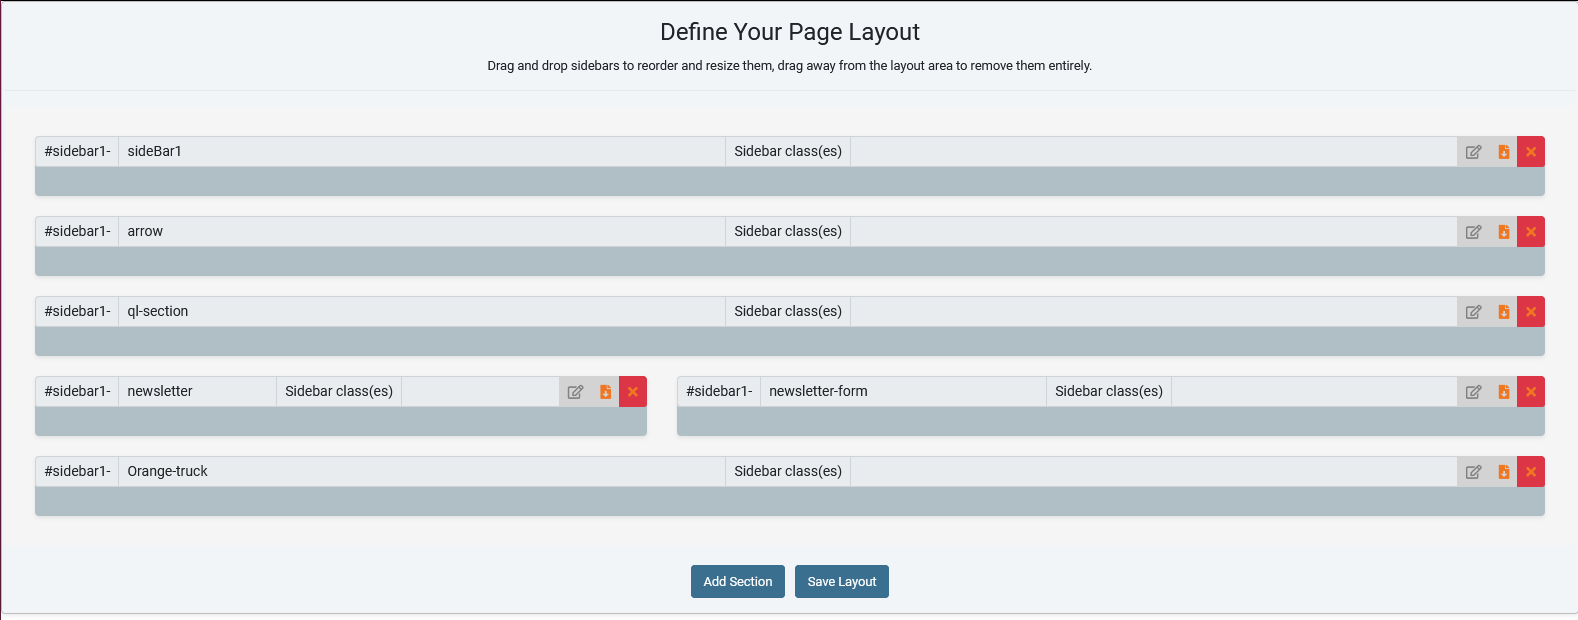The image size is (1578, 620).
Task: Click the newsletter name input field
Action: point(198,392)
